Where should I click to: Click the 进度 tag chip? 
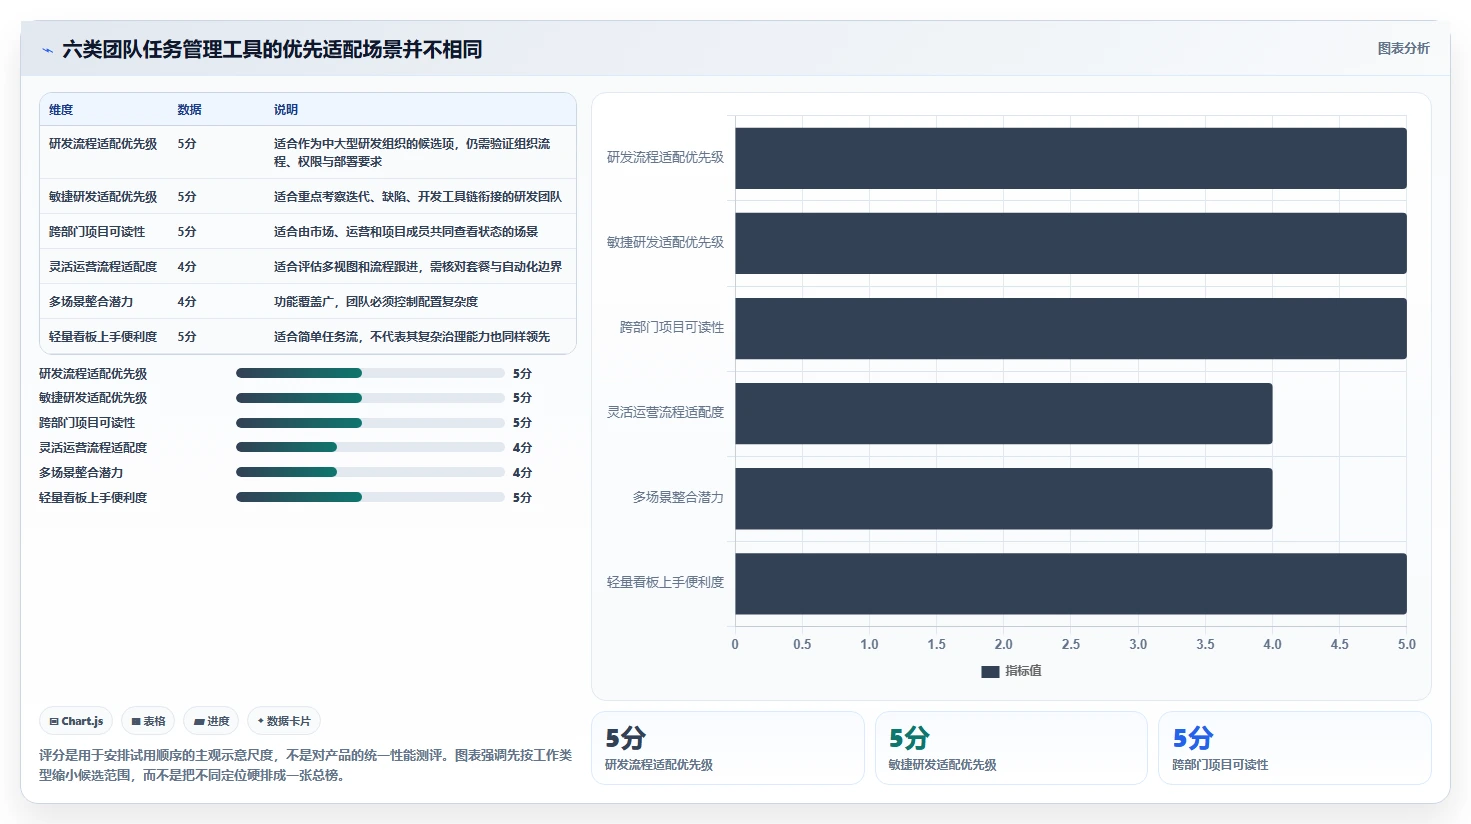[x=211, y=721]
